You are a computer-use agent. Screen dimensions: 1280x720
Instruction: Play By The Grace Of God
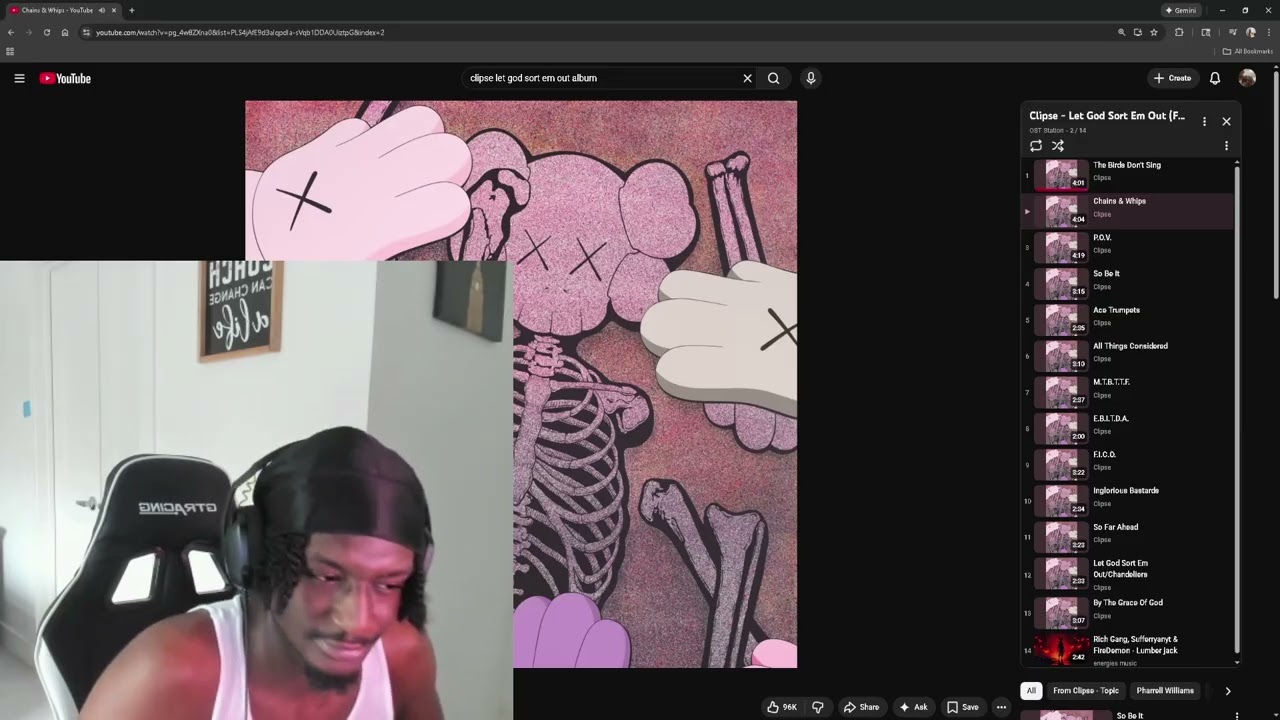pos(1127,612)
